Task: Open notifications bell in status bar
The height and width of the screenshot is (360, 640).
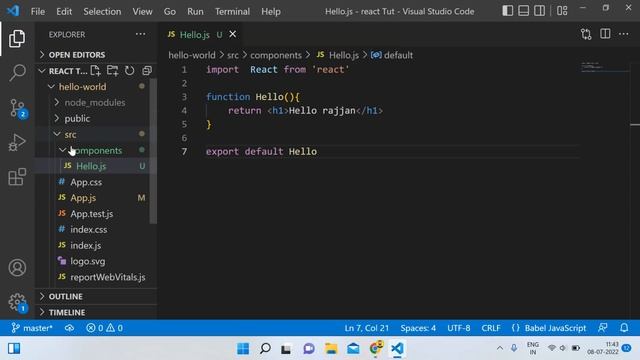Action: [624, 328]
